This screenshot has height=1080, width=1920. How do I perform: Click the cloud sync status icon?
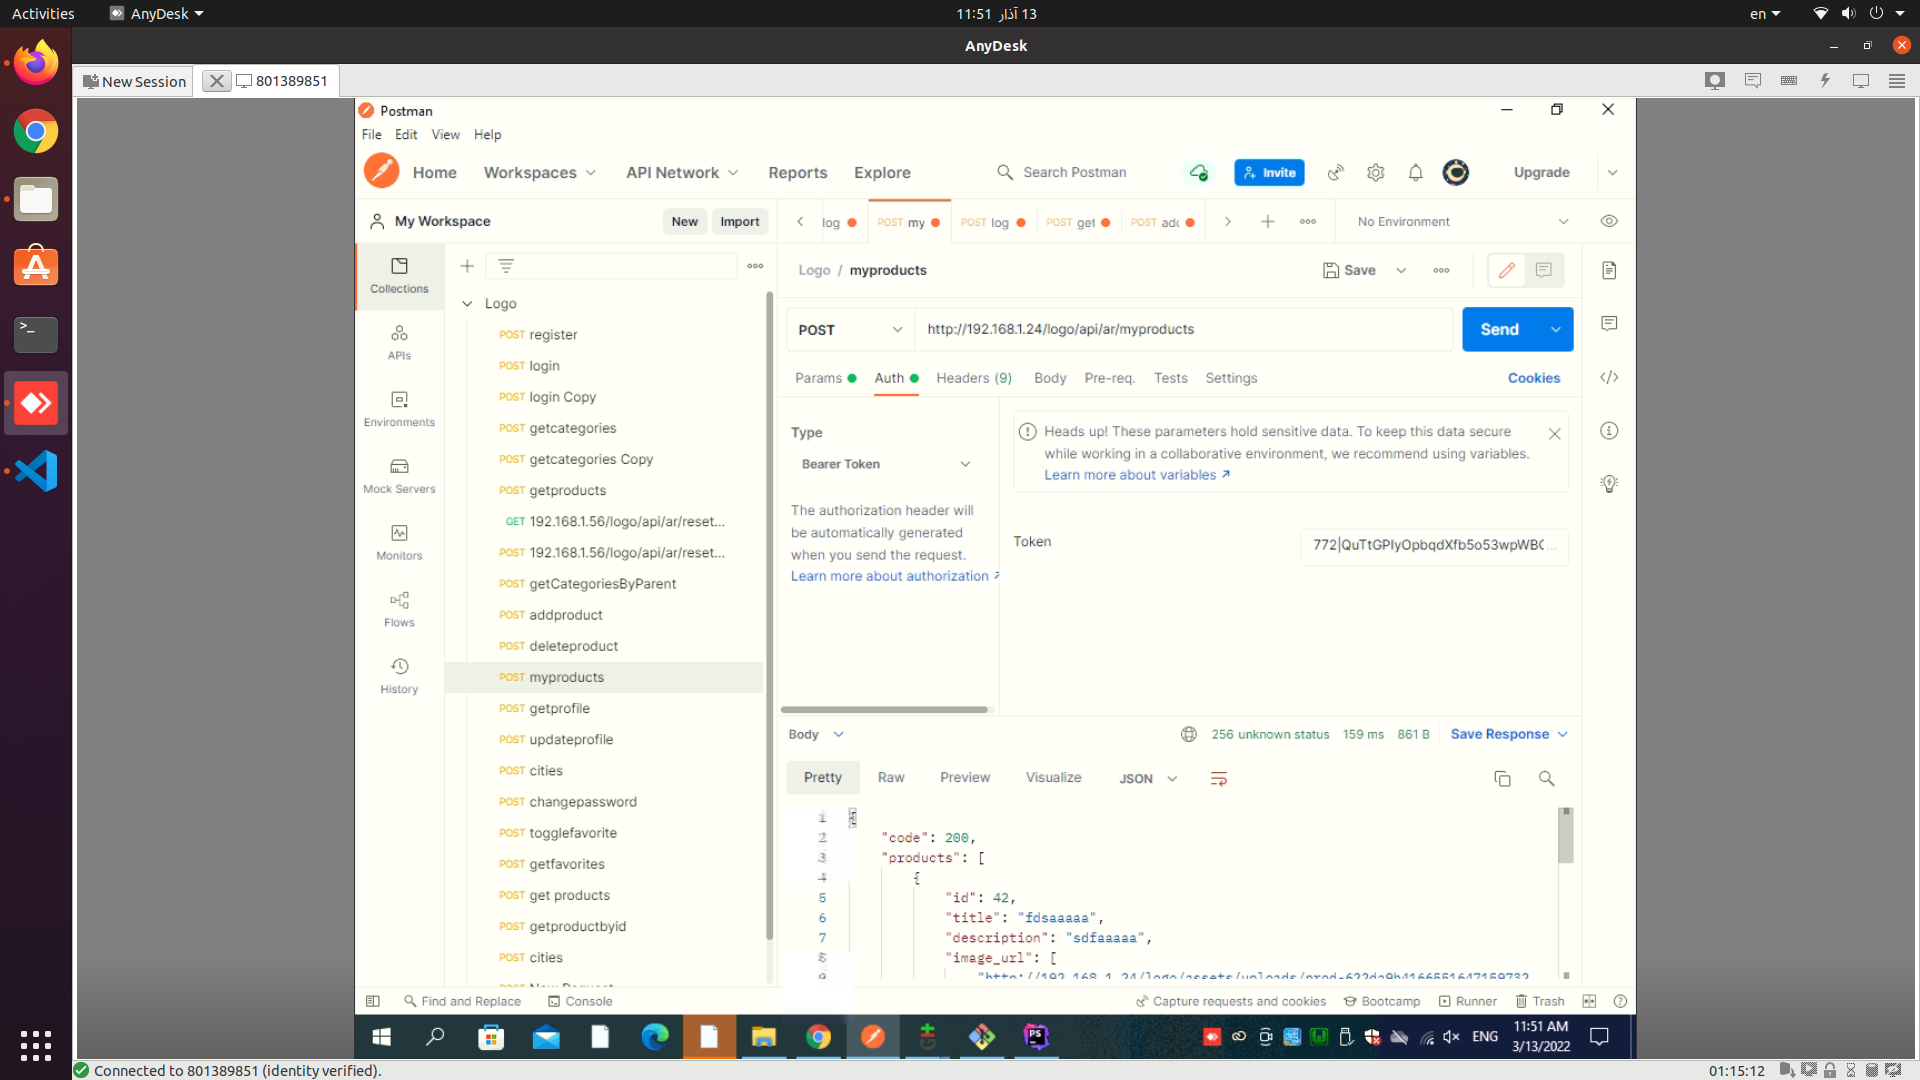coord(1198,172)
